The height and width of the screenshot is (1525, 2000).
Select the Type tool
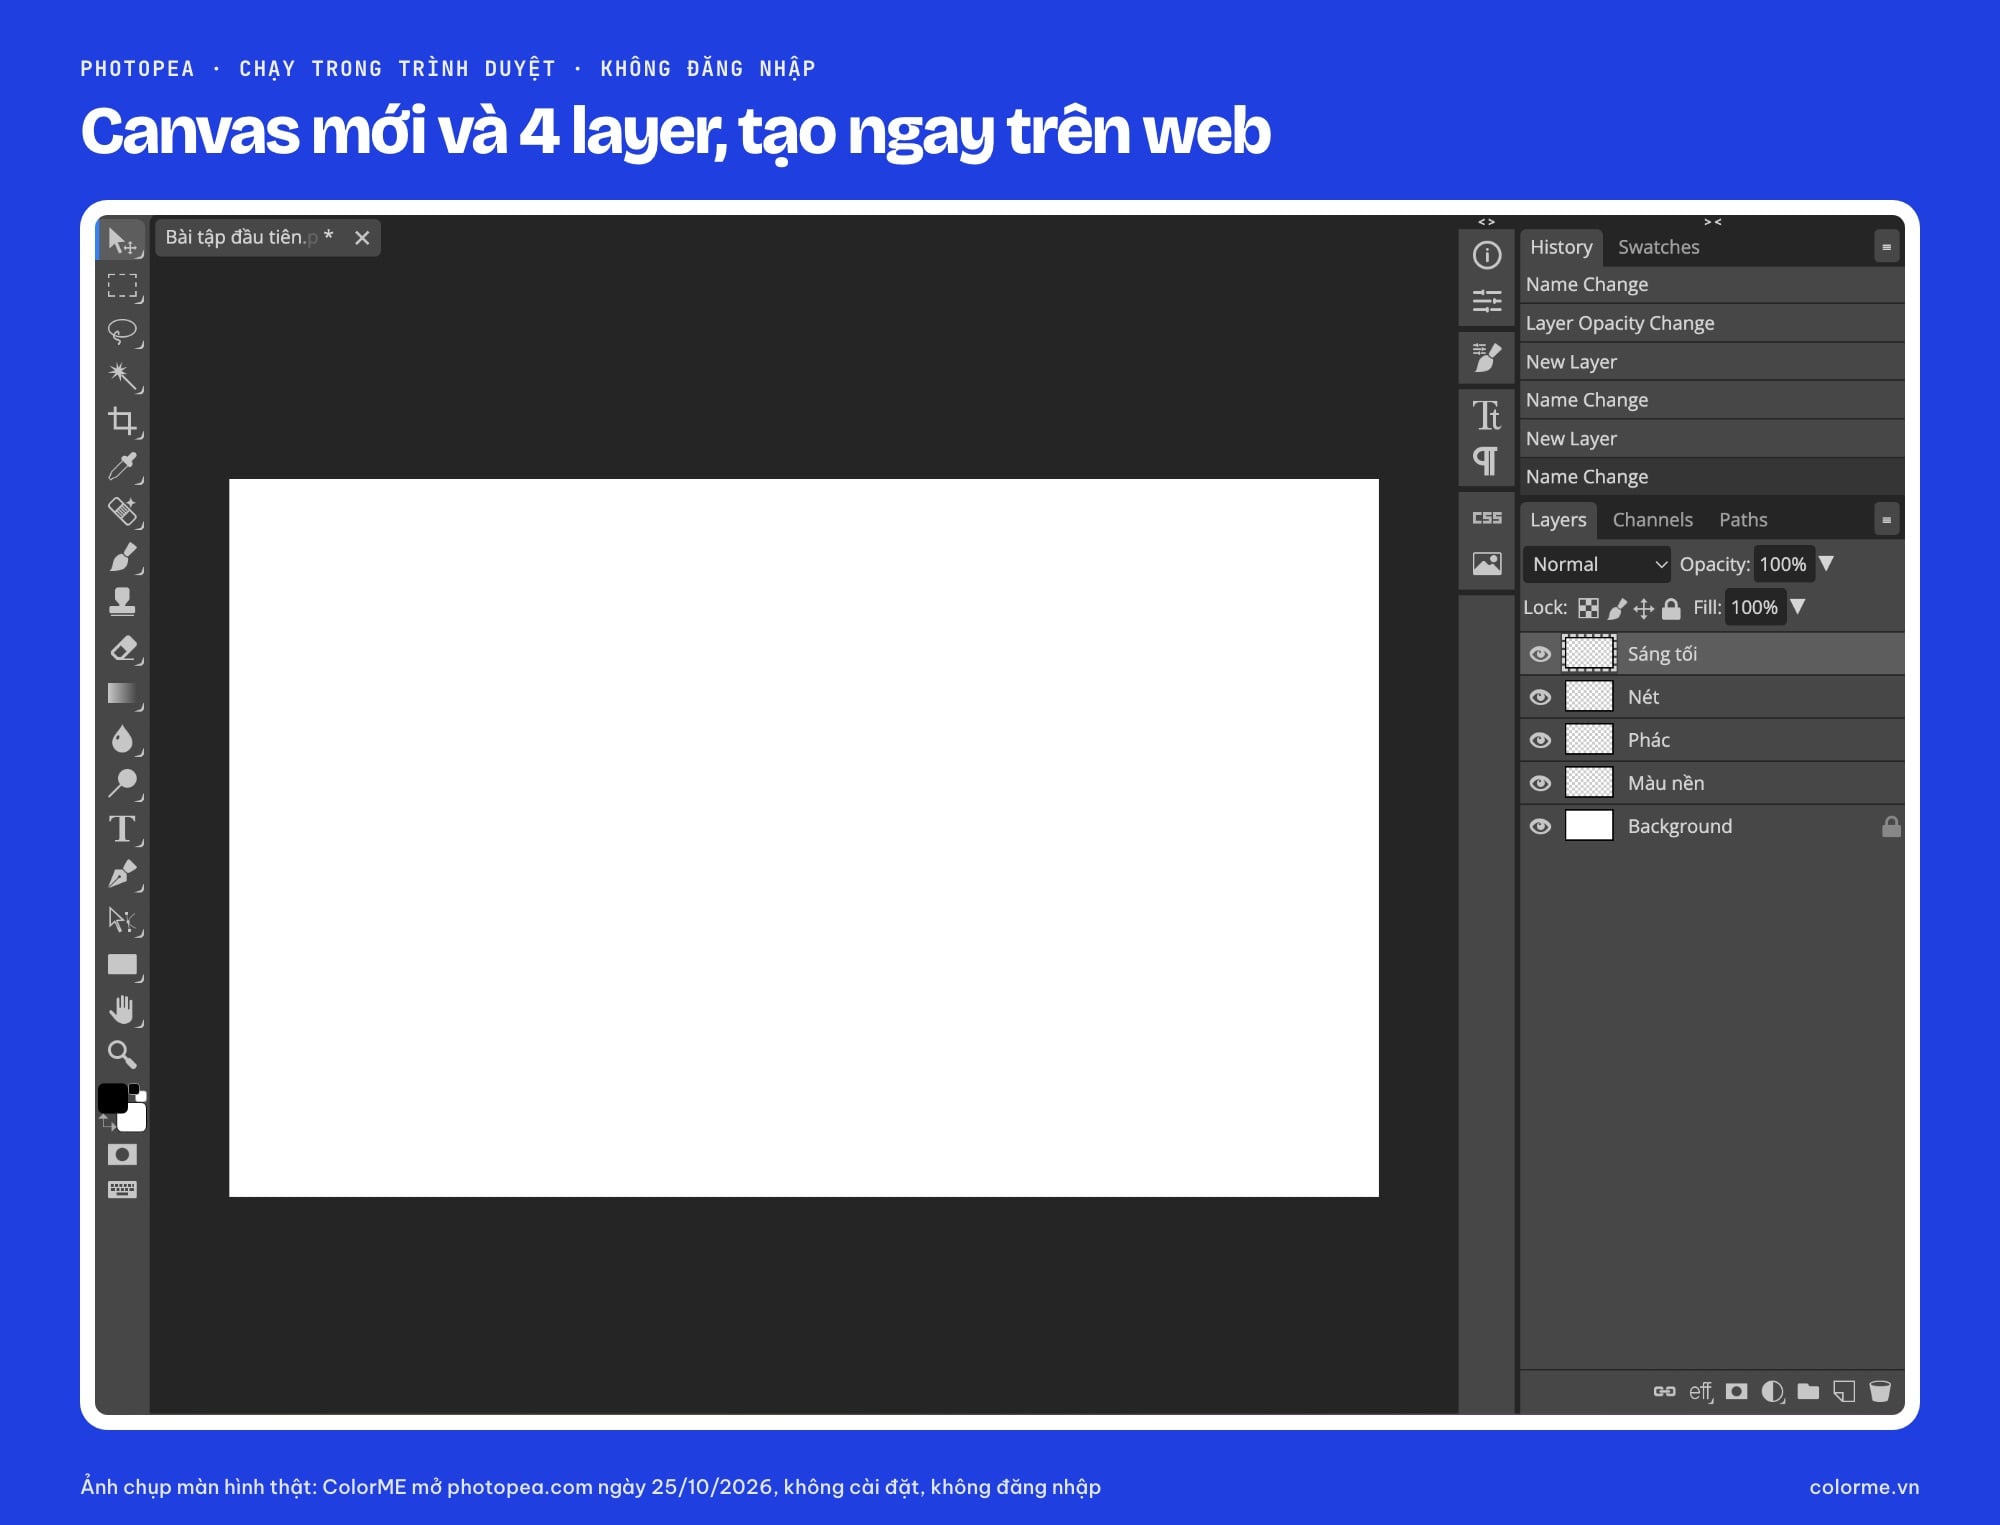coord(122,829)
